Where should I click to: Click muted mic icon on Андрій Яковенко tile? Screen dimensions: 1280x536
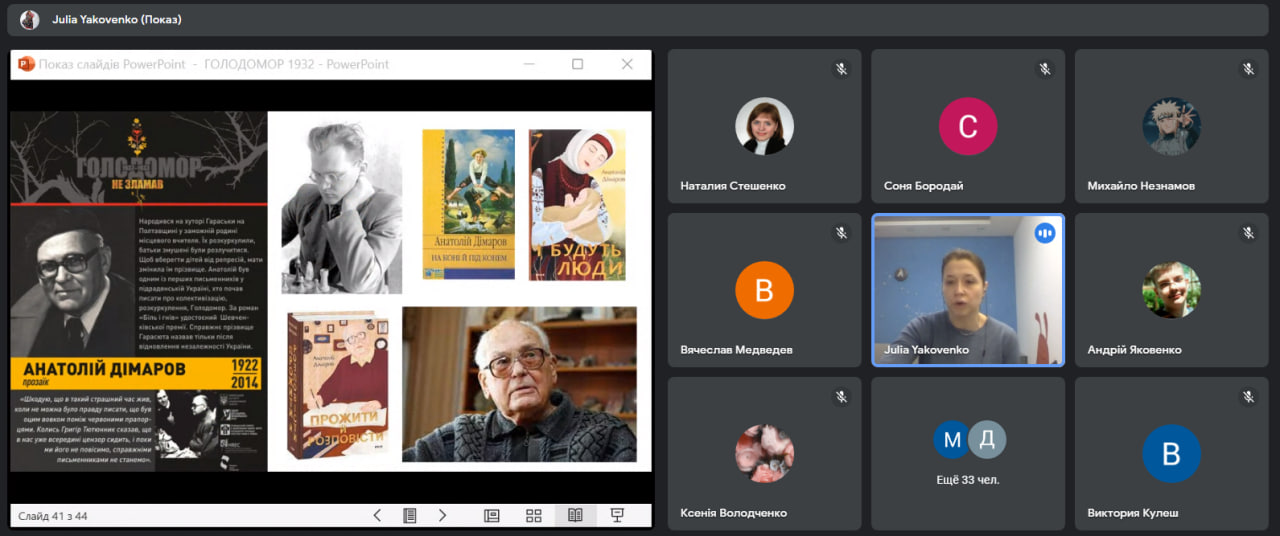click(x=1248, y=233)
